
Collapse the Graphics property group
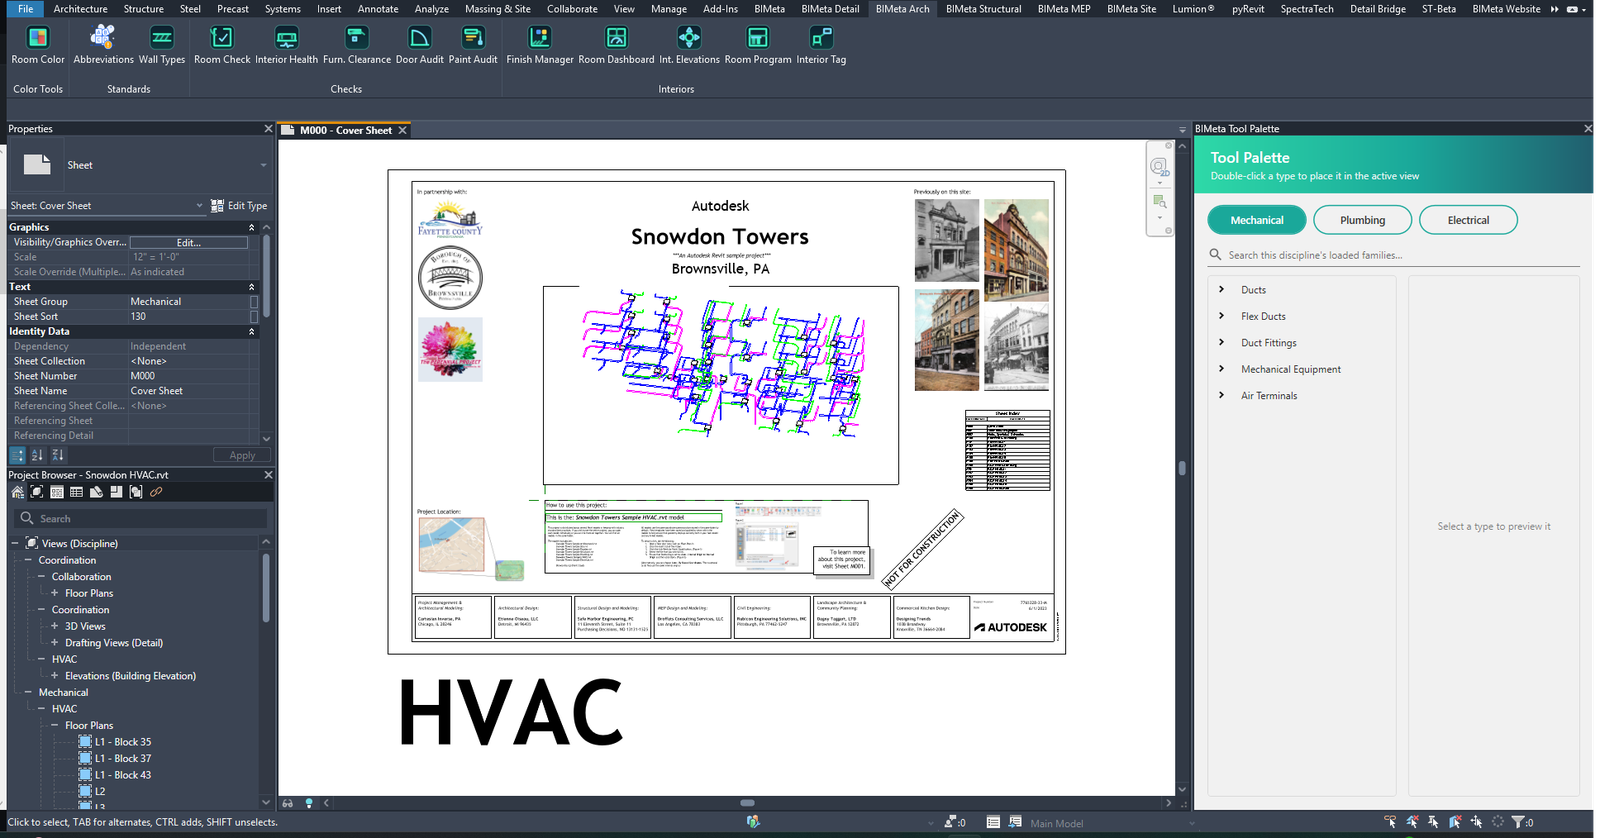pos(251,228)
